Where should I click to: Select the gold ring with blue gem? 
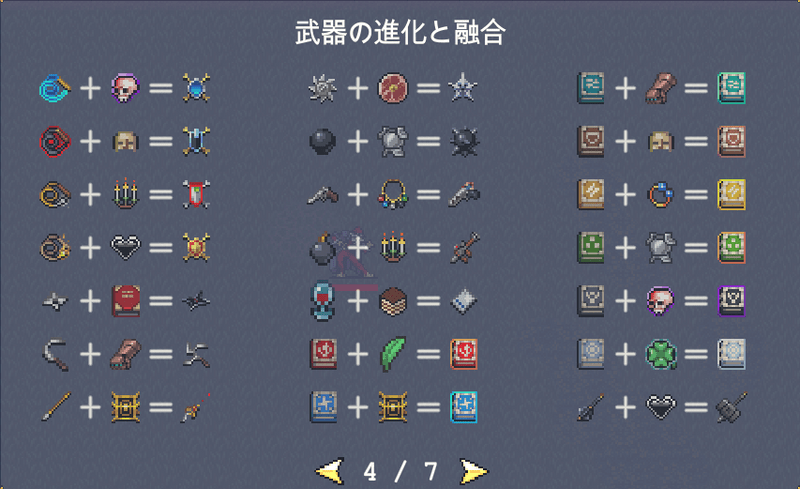pos(661,195)
